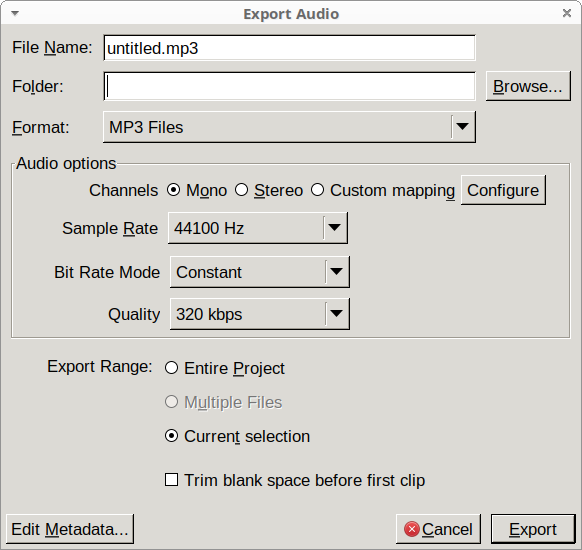Click the Cancel button with red icon
The width and height of the screenshot is (582, 550).
[438, 529]
